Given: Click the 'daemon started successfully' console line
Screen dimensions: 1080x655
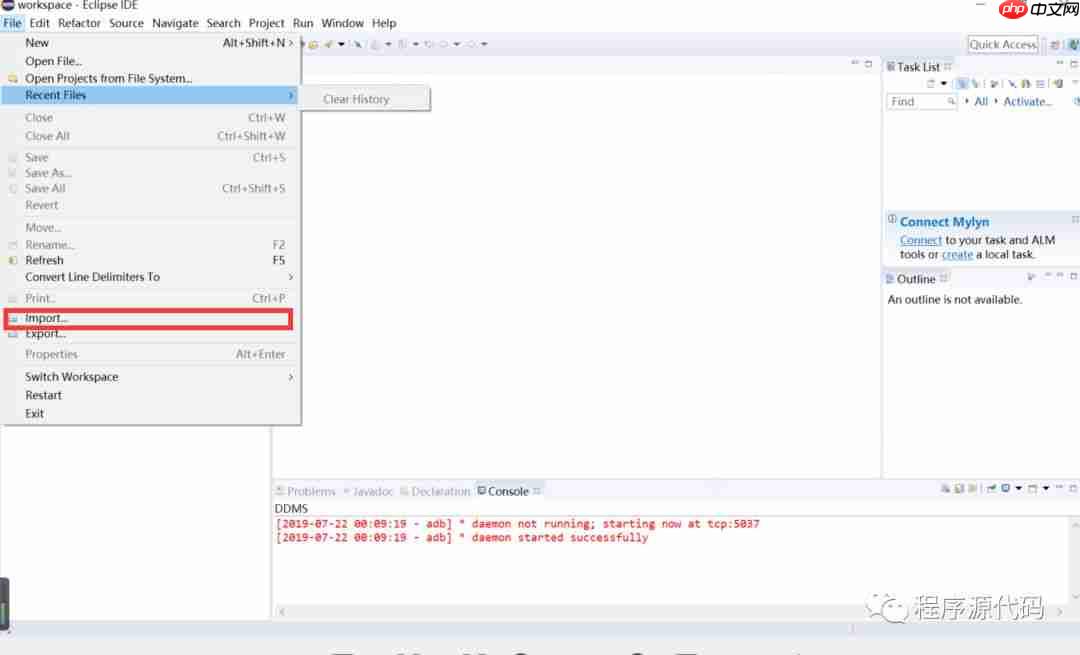Looking at the screenshot, I should [x=461, y=538].
